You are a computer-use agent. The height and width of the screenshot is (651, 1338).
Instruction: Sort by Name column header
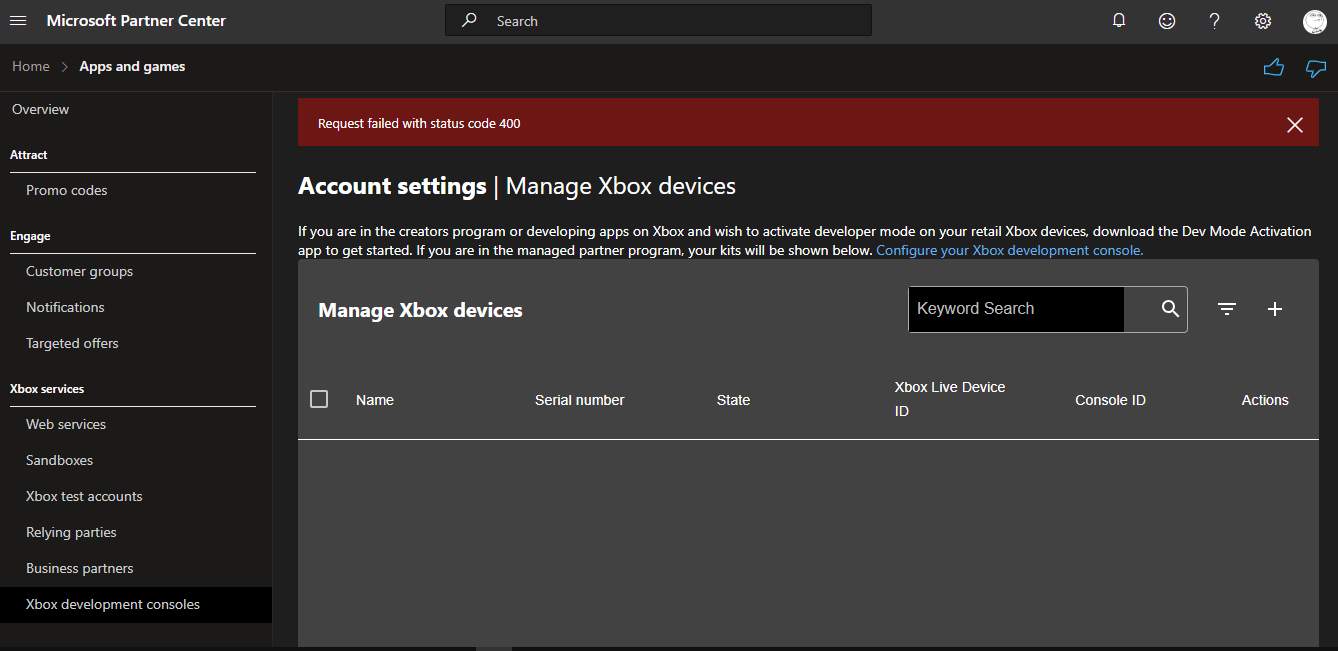[375, 400]
